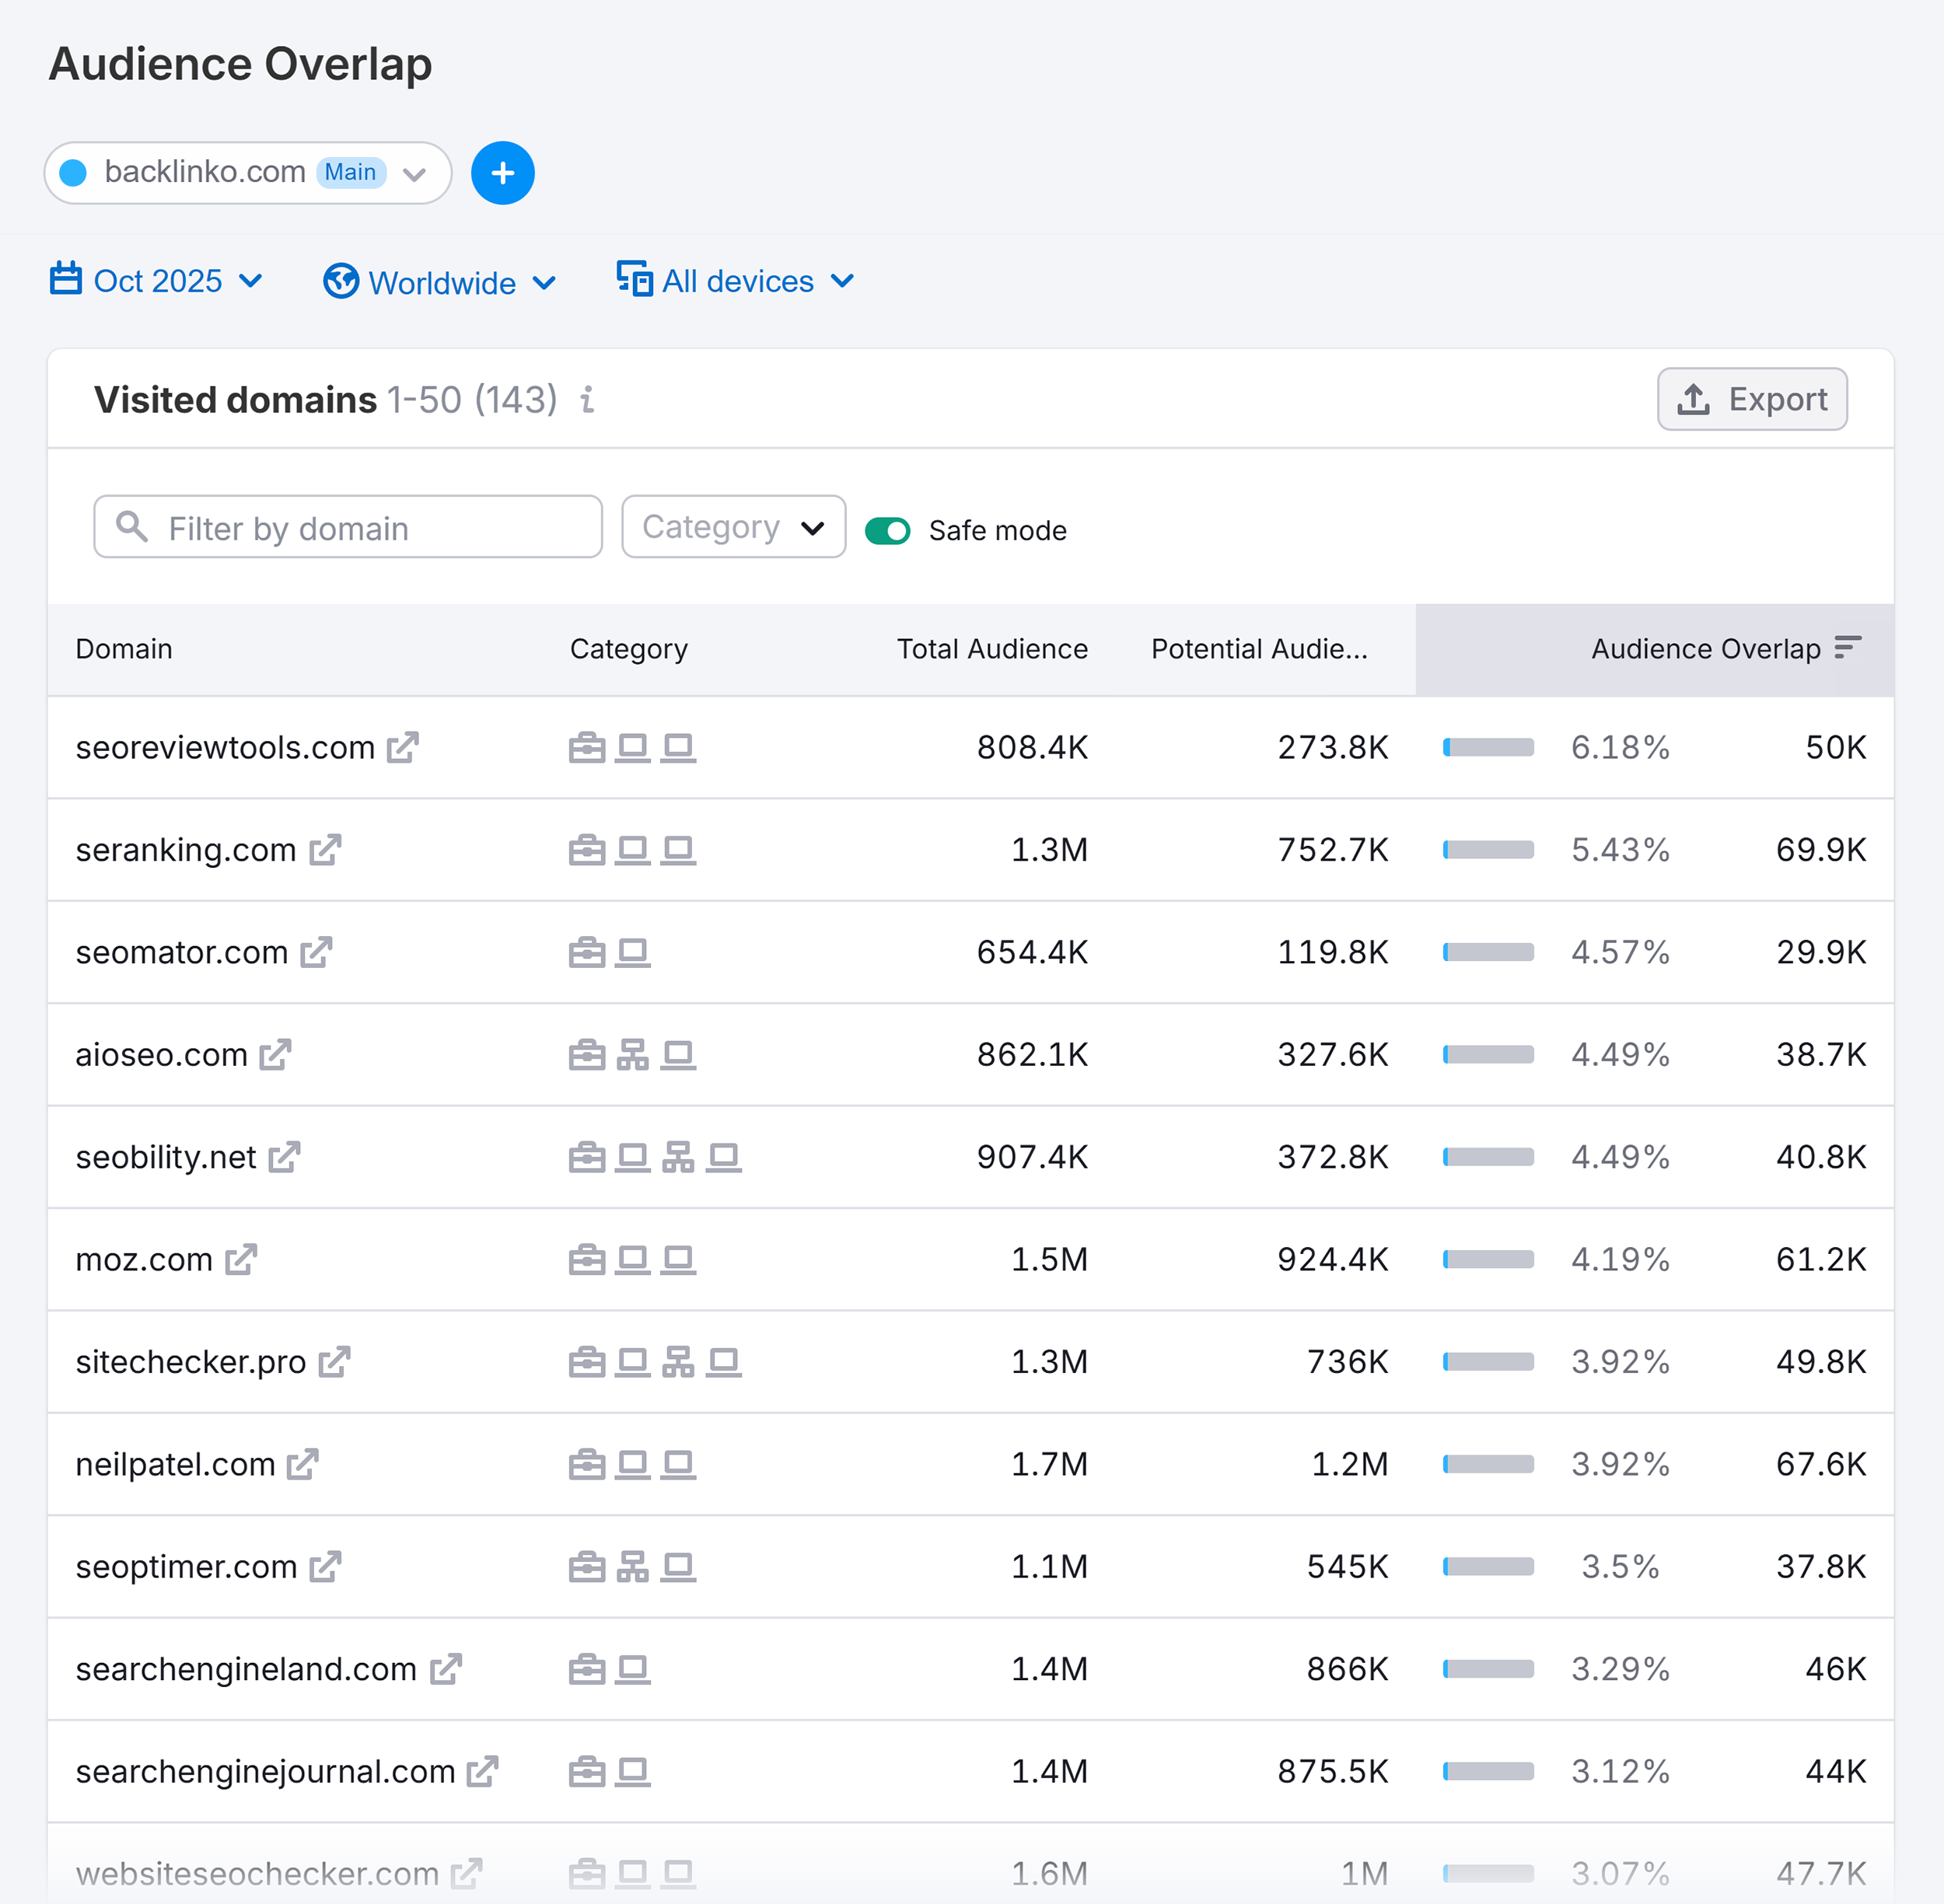Click the network category icon for aioseo.com
Screen dimensions: 1944x1904
click(633, 1054)
